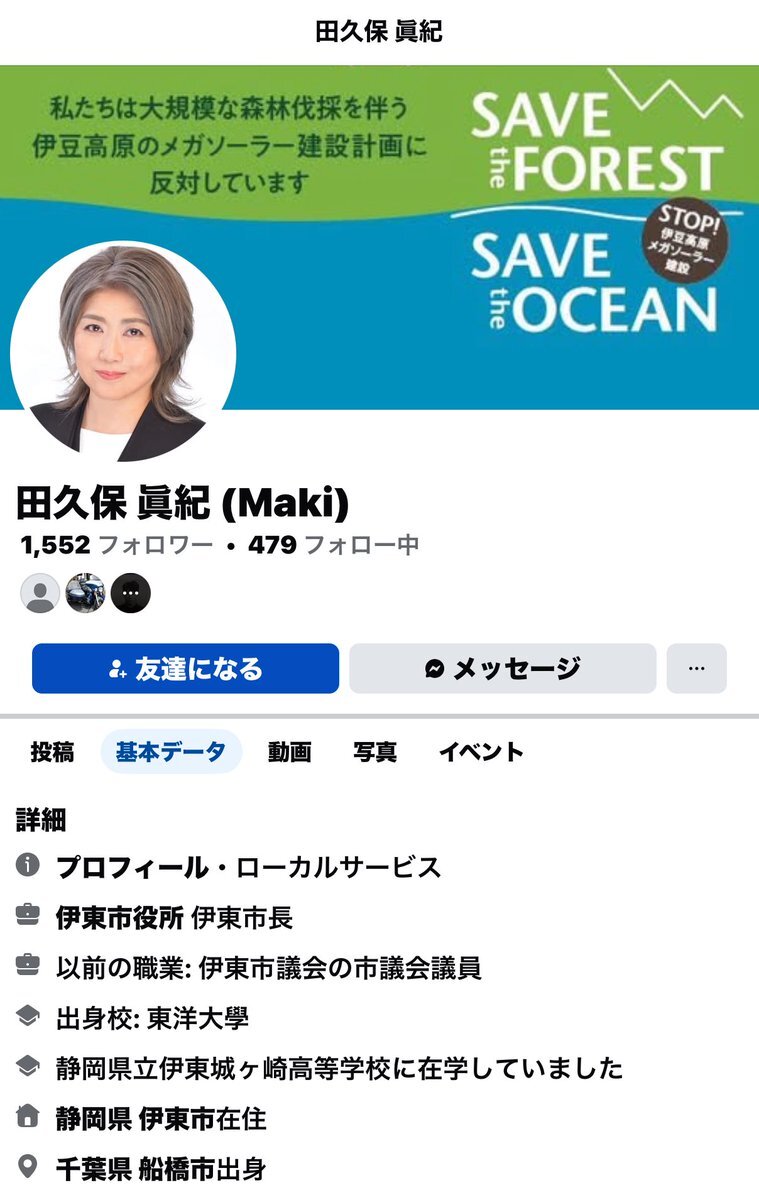Click the graduation cap icon beside 東洋大學

pos(27,1017)
